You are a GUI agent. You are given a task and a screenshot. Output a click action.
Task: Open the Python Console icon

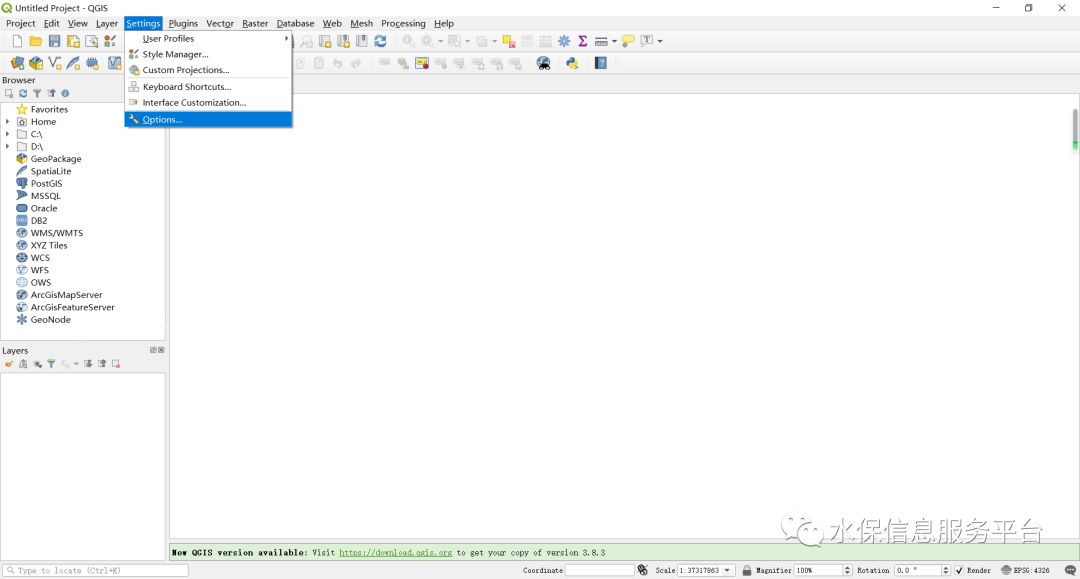coord(572,63)
